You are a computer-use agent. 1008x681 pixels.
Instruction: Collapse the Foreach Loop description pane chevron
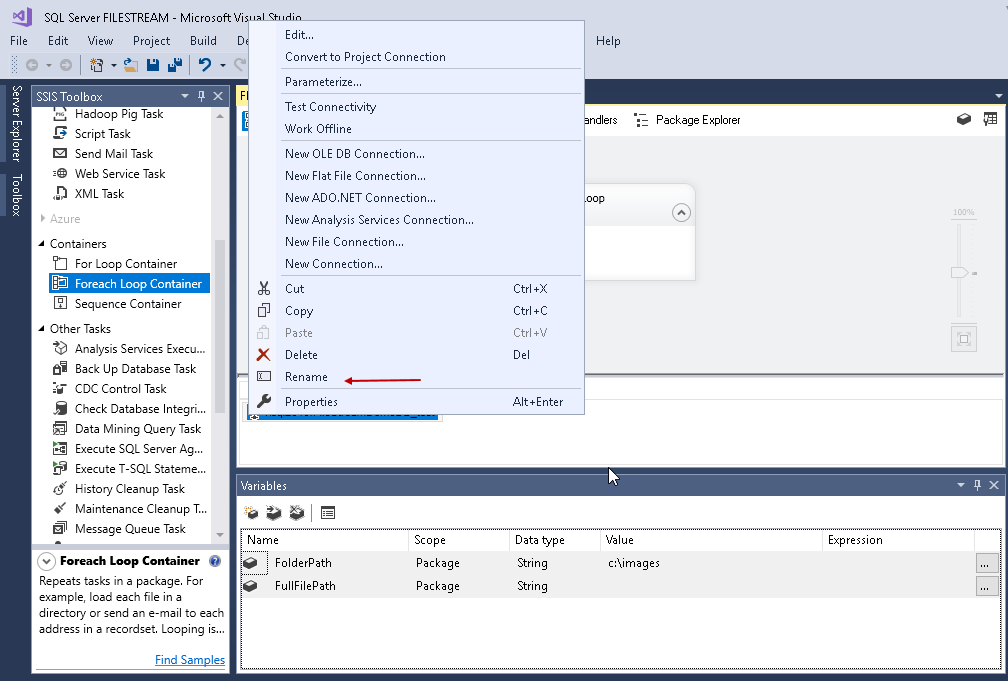[46, 561]
